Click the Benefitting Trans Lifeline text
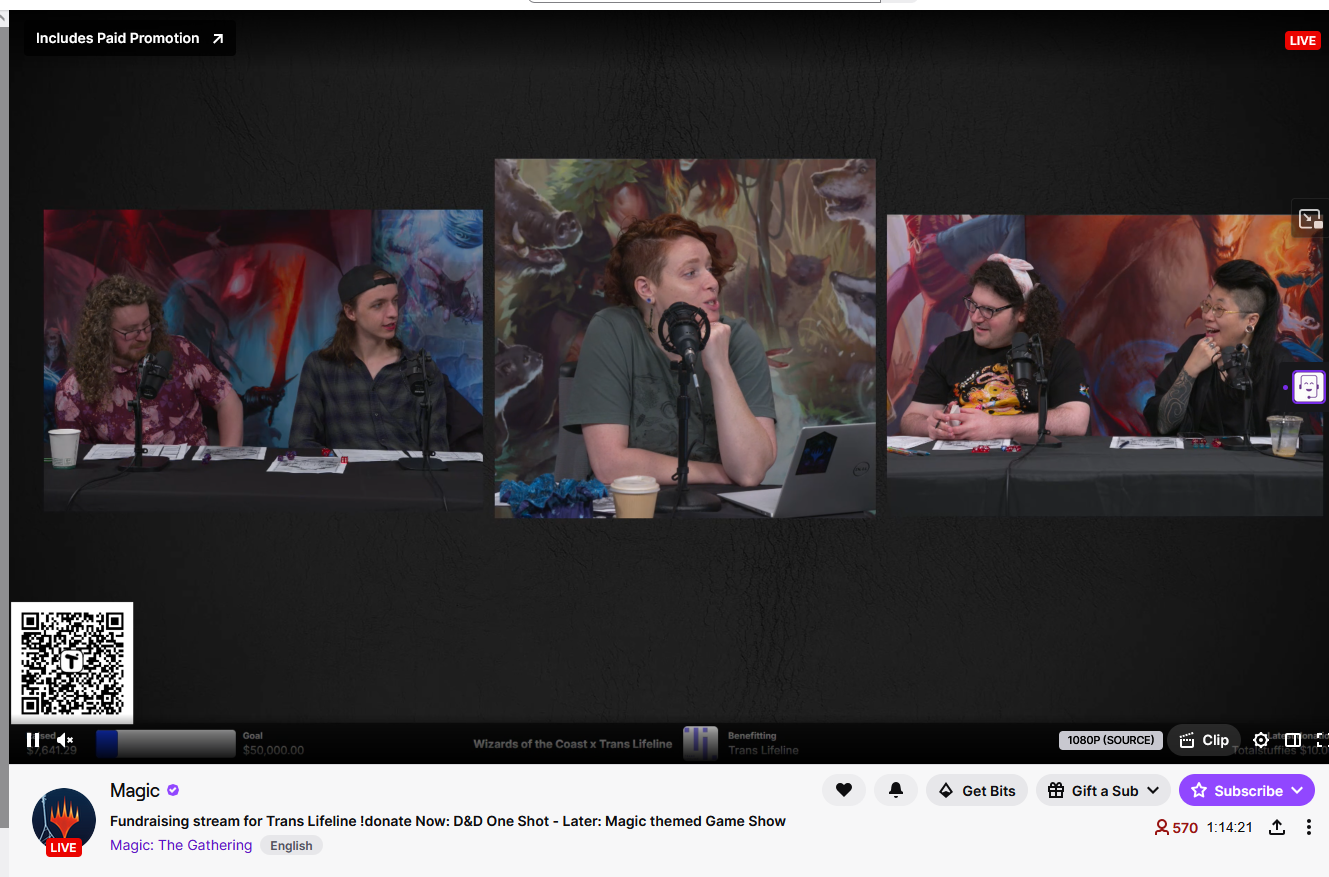The height and width of the screenshot is (877, 1329). click(763, 743)
